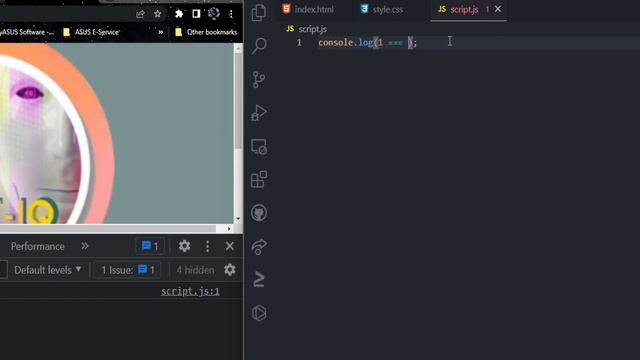Open the Live Share view icon

coord(259,246)
